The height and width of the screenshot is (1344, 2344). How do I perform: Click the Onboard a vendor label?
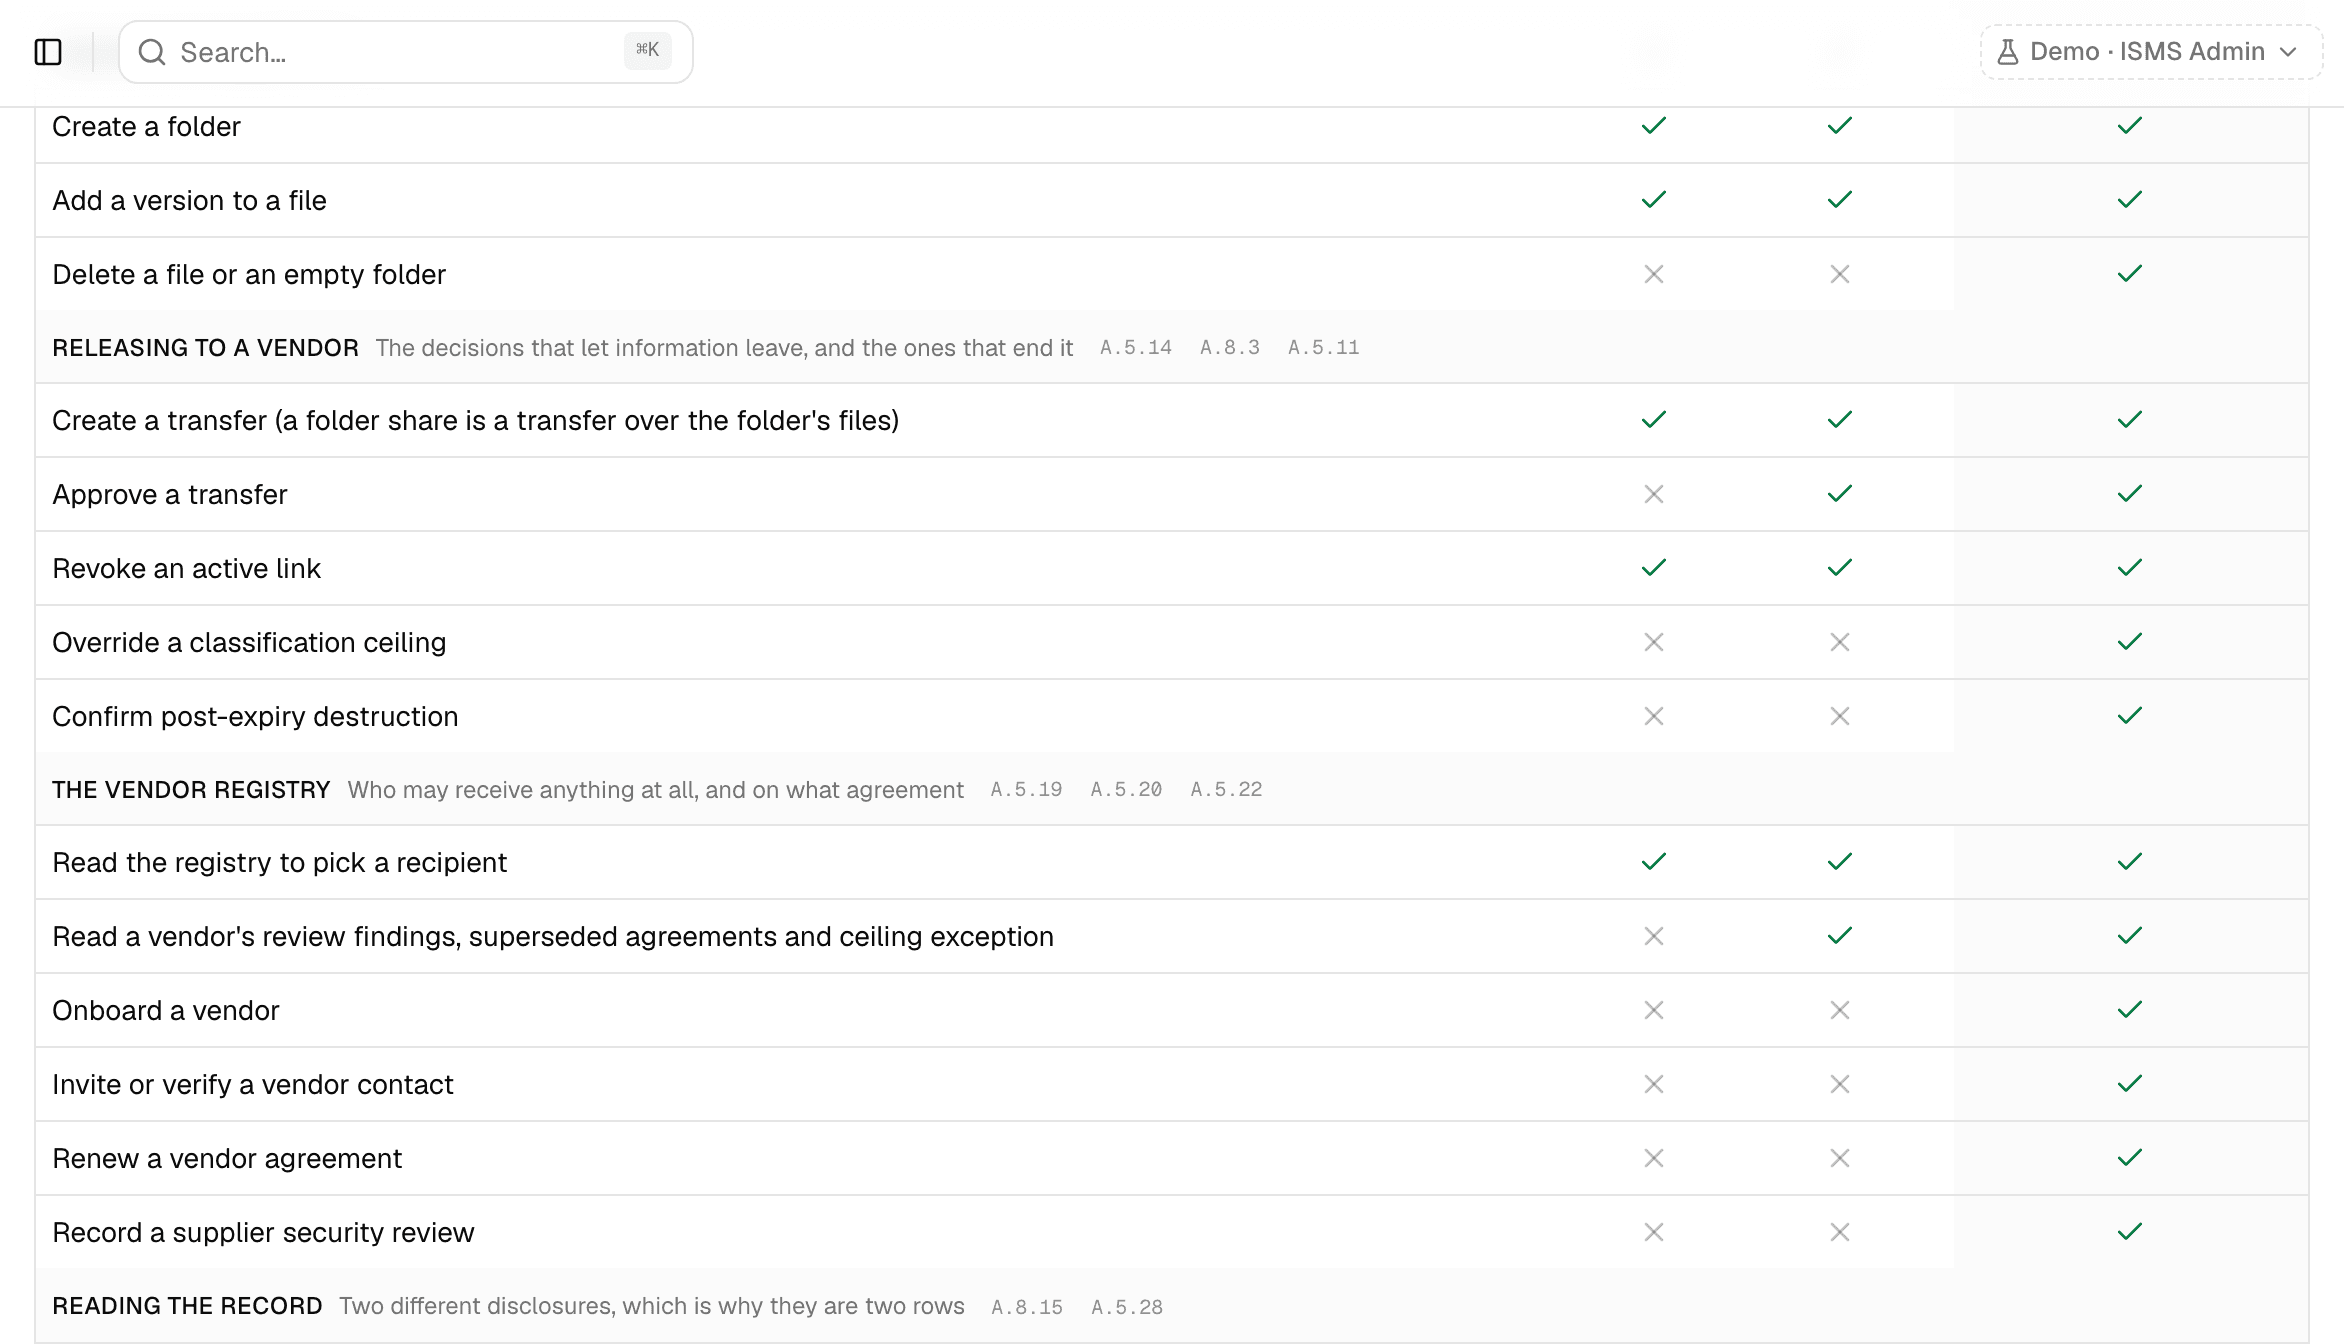tap(166, 1010)
